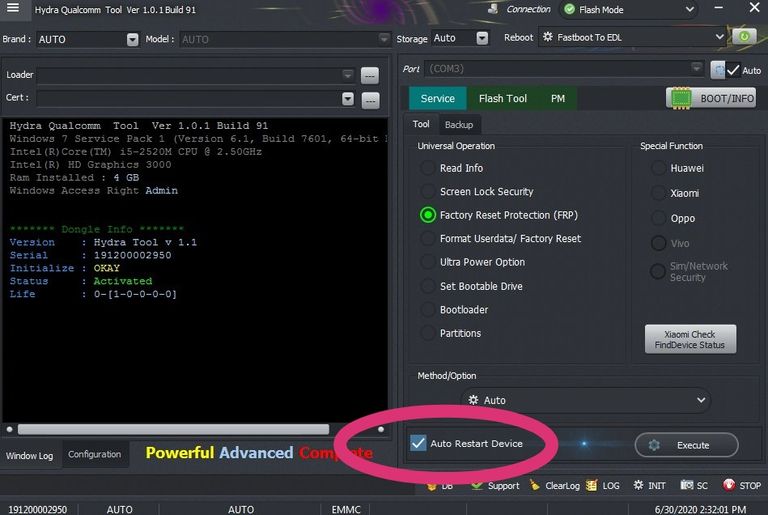Take a screenshot with SC camera icon
The height and width of the screenshot is (515, 768).
click(x=687, y=485)
